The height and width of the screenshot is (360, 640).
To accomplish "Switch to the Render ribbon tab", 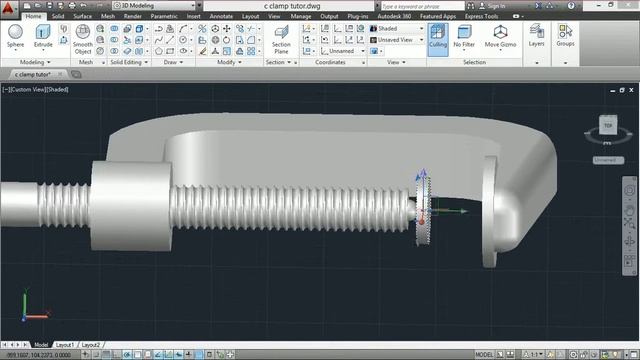I will pyautogui.click(x=133, y=16).
